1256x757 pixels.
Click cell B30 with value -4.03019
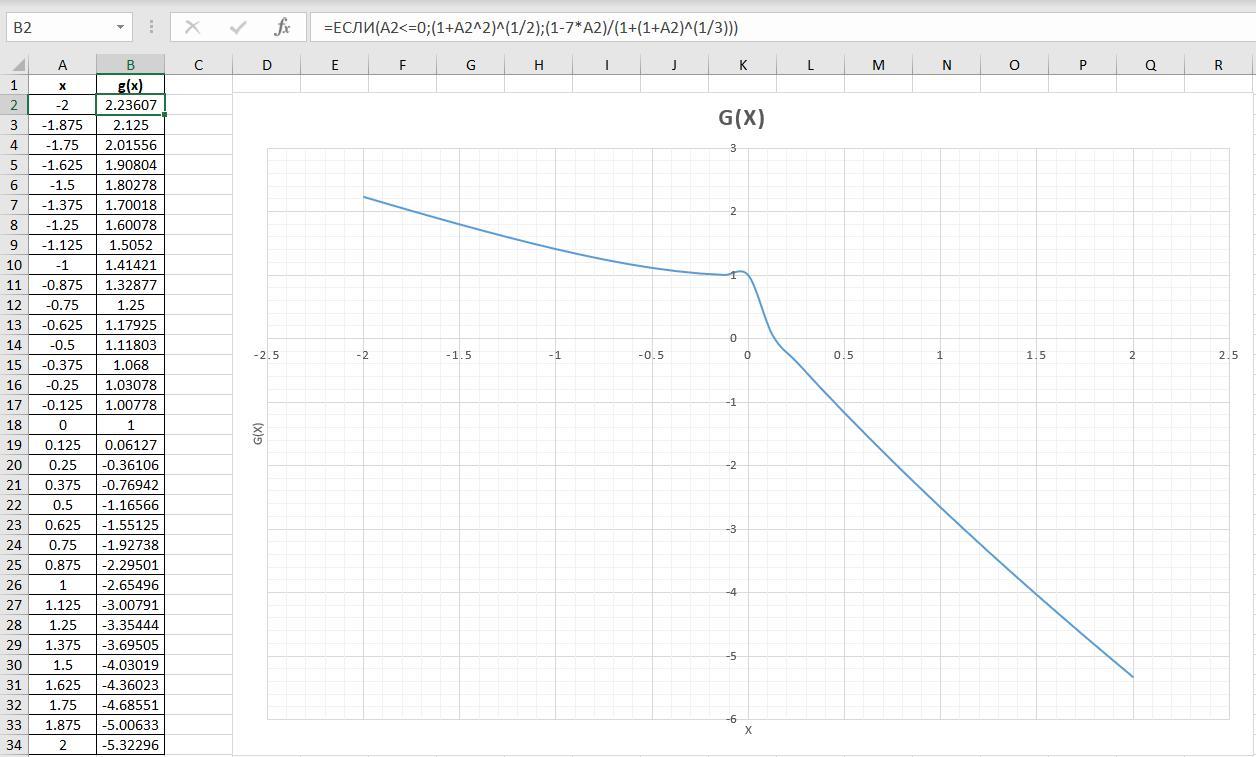[x=130, y=665]
